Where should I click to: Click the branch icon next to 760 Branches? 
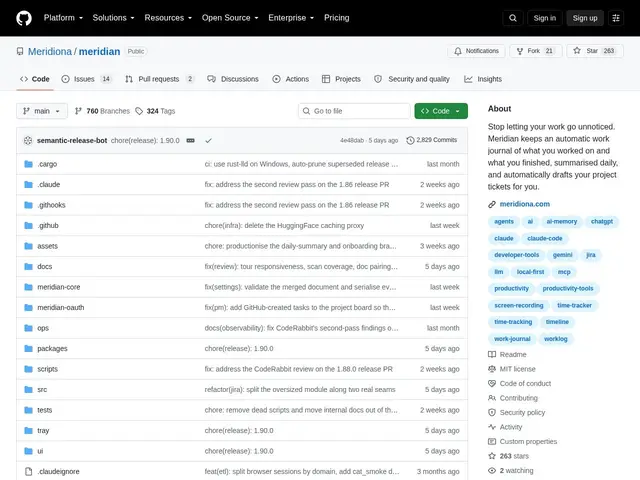[x=78, y=111]
